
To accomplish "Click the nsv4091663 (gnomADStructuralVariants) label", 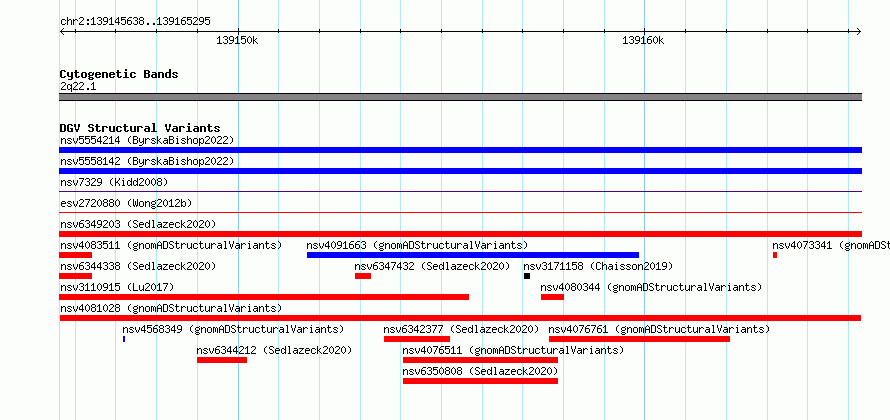I will click(x=417, y=245).
